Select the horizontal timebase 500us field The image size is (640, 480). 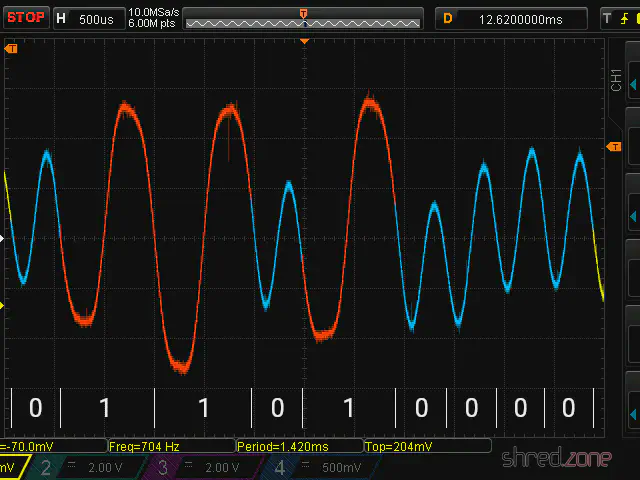coord(96,19)
